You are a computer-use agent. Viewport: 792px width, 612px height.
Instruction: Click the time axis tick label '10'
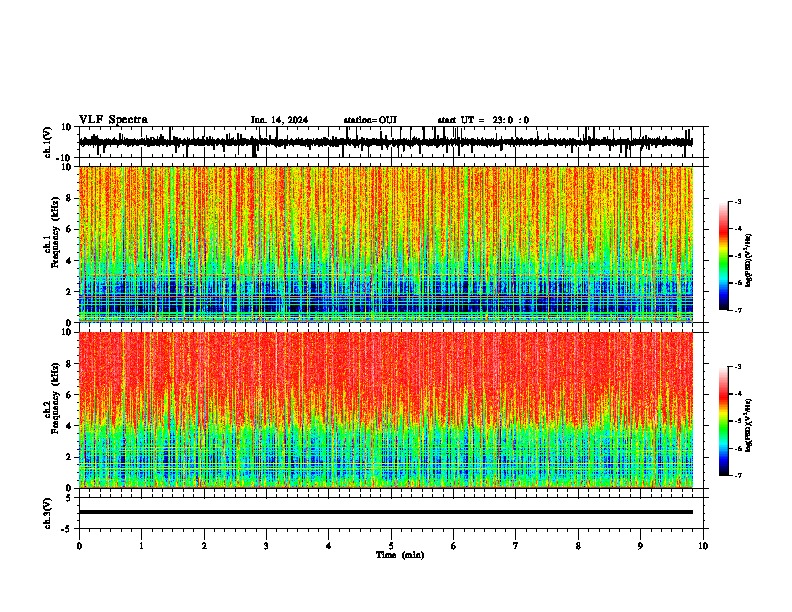click(x=703, y=546)
